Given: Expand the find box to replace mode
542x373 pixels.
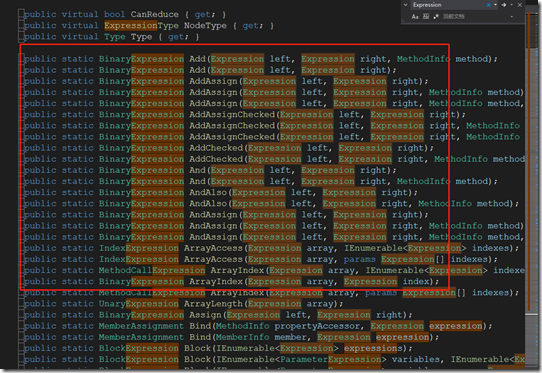Looking at the screenshot, I should pyautogui.click(x=405, y=5).
